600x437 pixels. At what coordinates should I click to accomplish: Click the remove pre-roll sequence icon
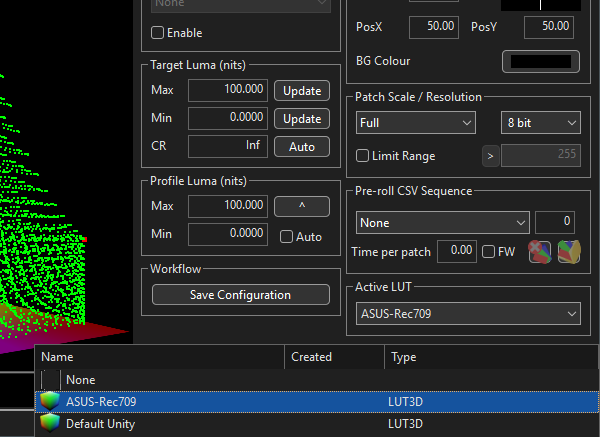click(x=540, y=252)
